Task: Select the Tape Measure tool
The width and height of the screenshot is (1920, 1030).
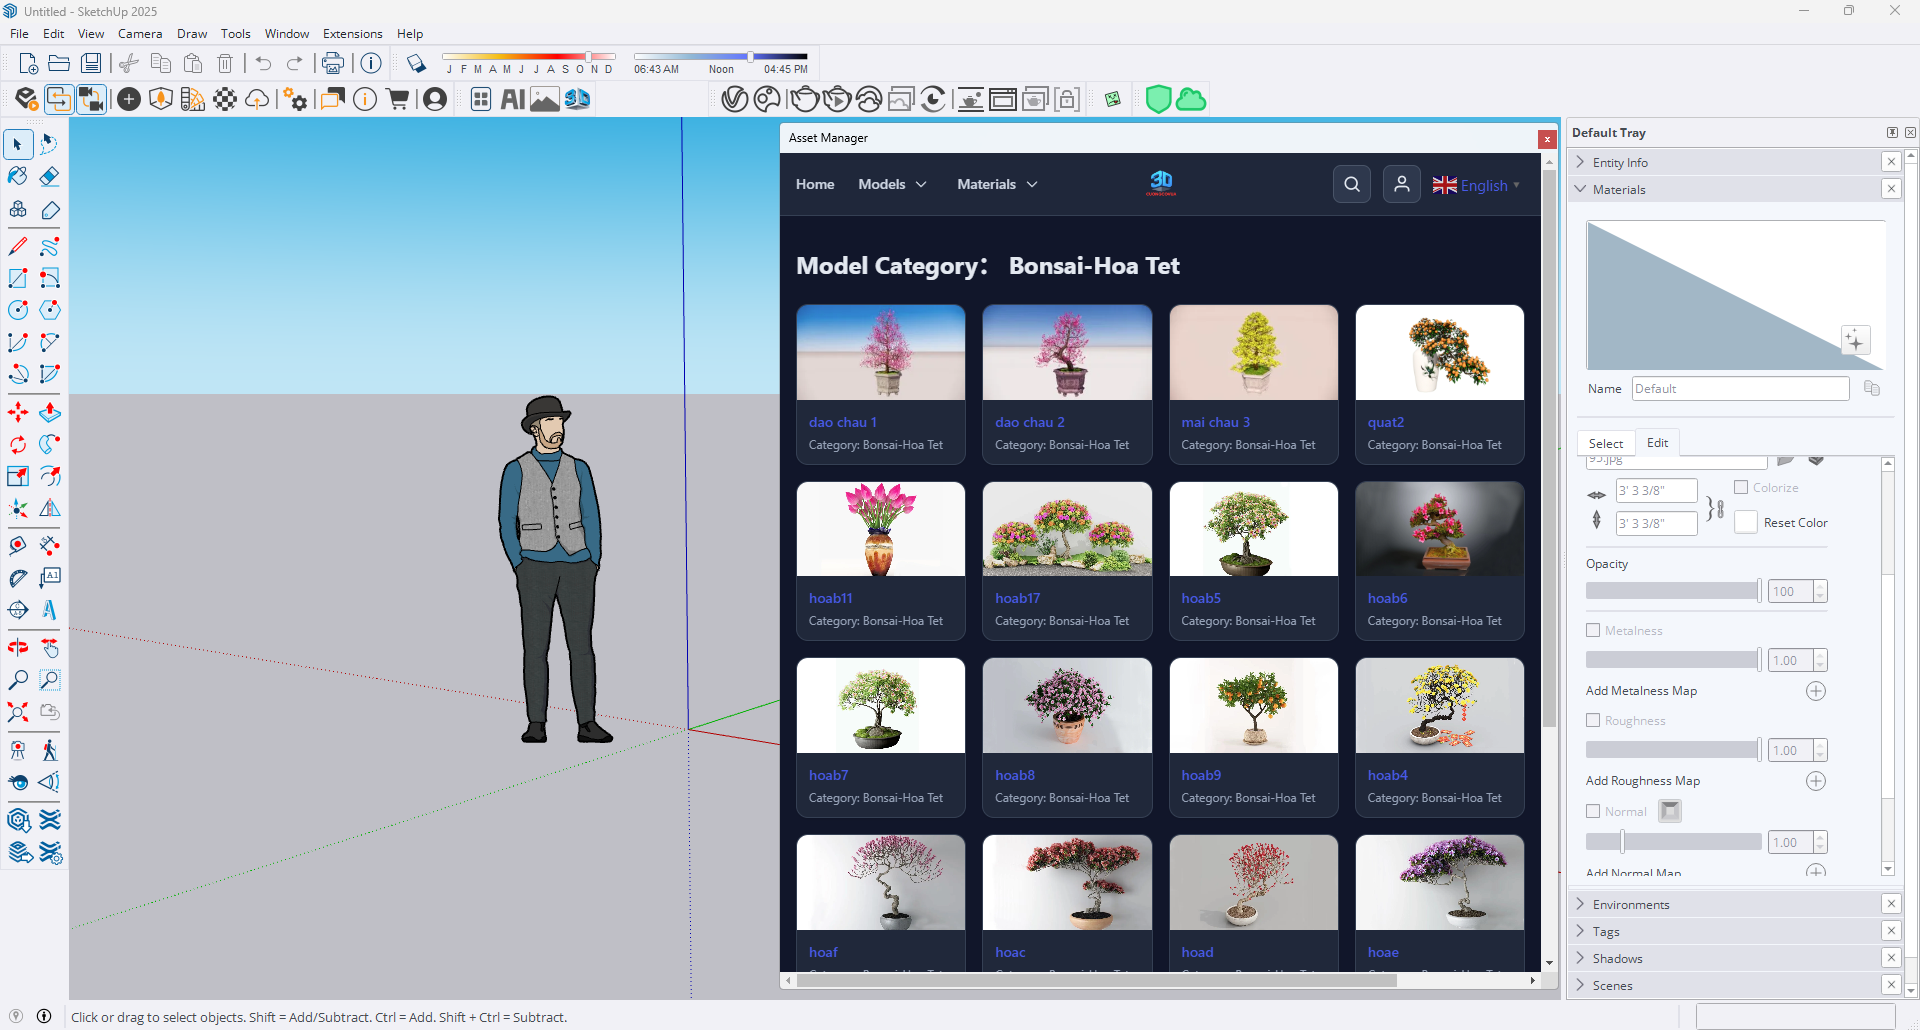Action: (17, 545)
